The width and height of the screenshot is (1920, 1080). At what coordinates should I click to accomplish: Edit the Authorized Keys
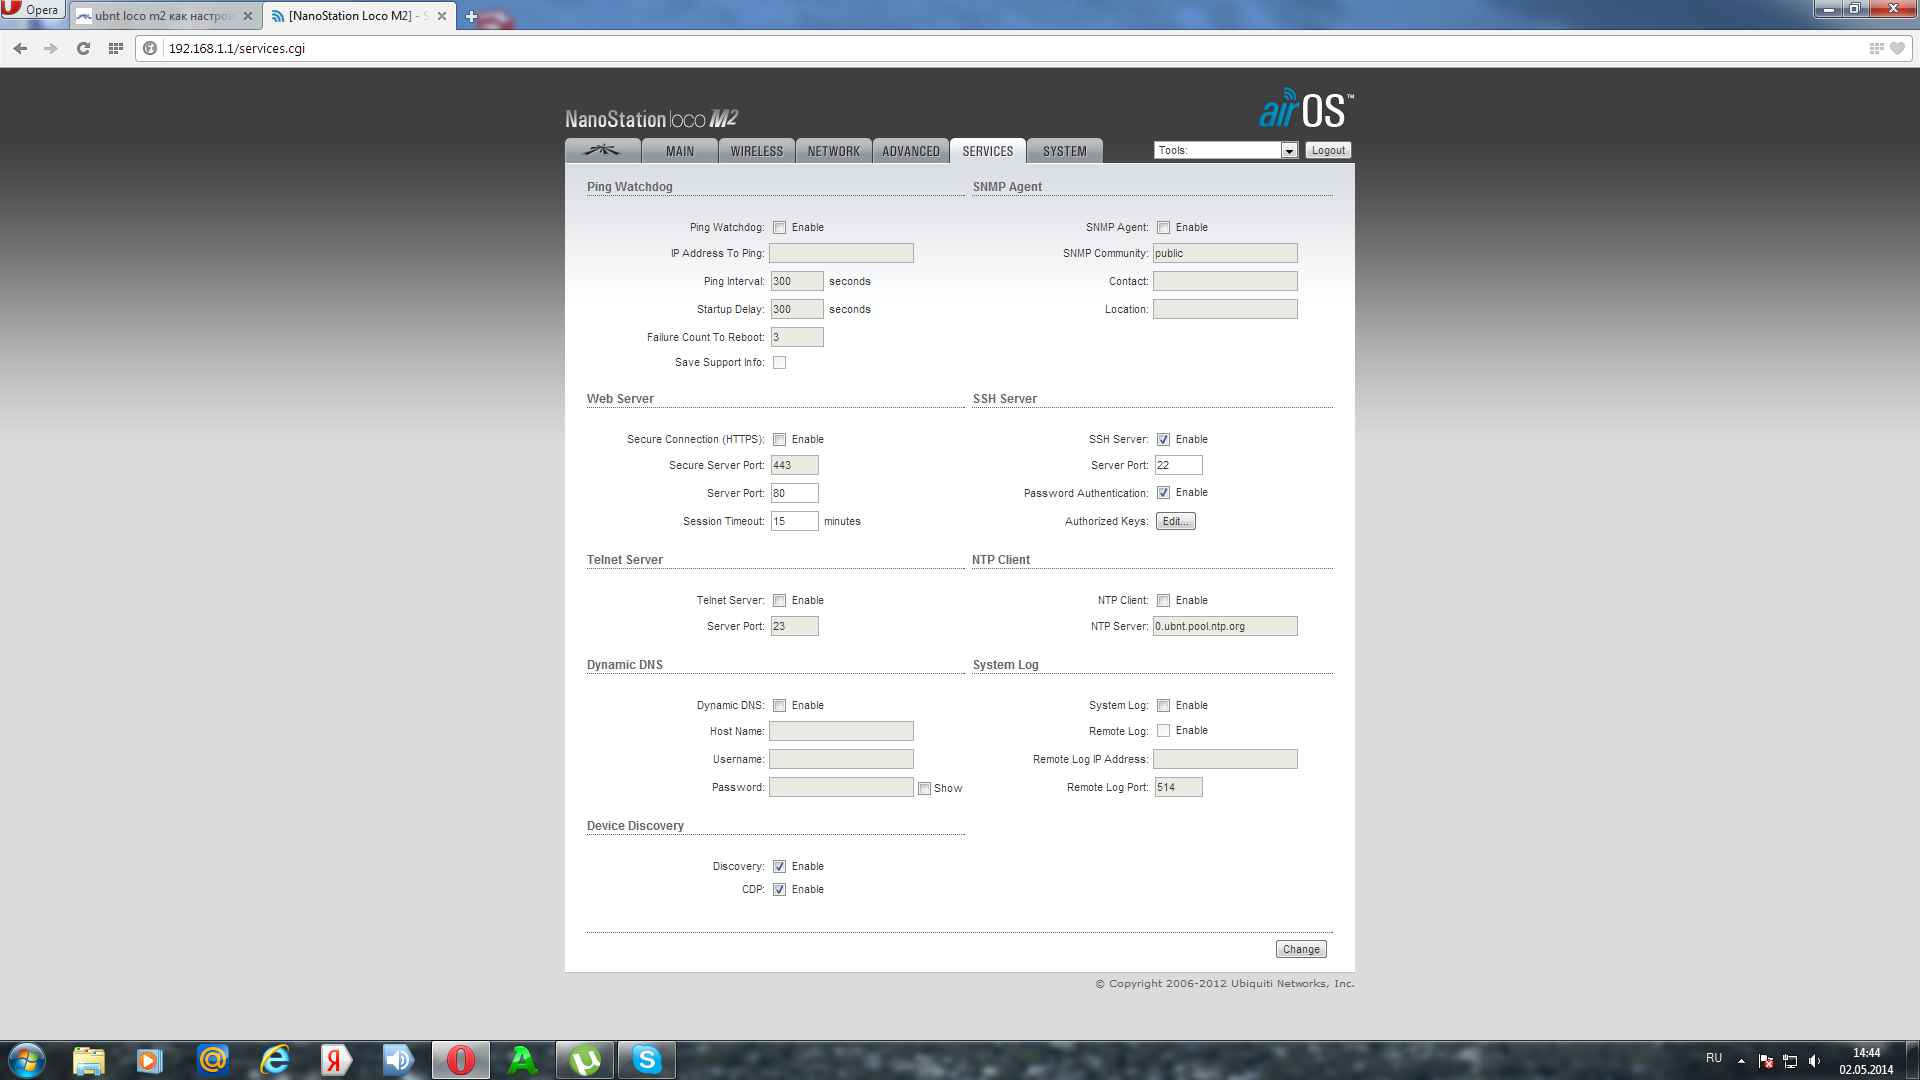click(x=1175, y=521)
